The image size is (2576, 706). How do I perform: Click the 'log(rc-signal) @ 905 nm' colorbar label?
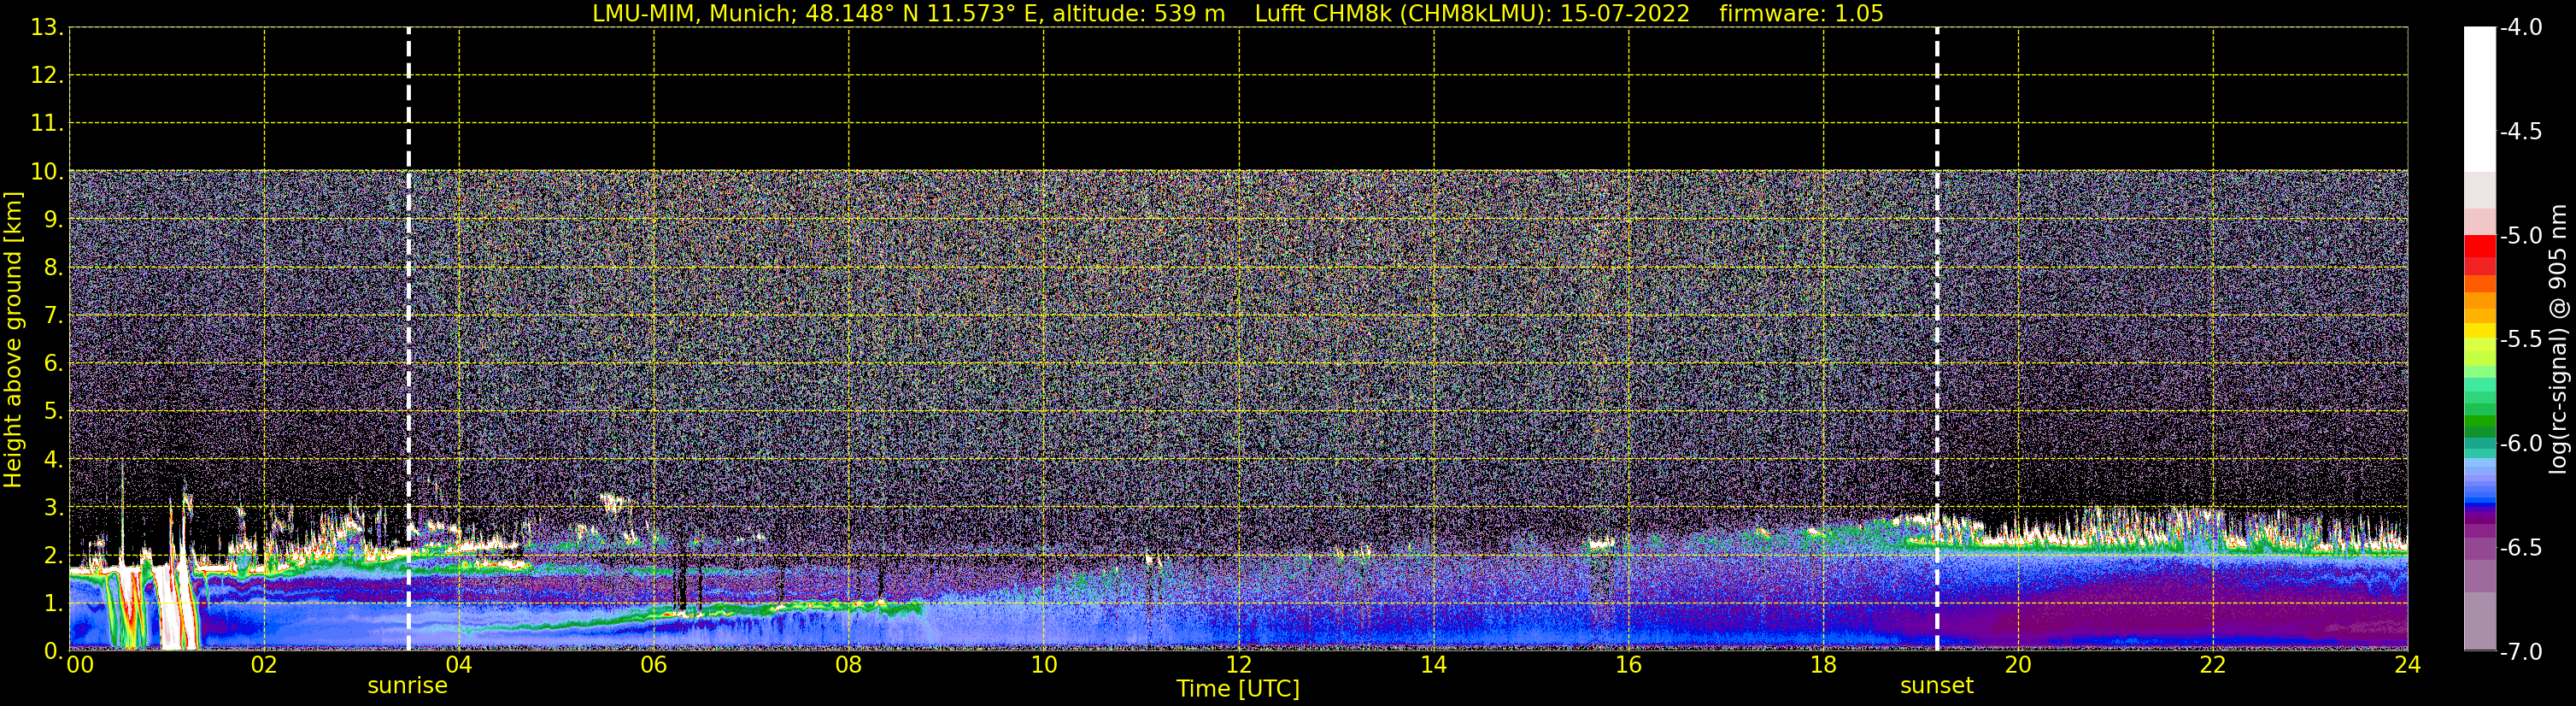2558,339
